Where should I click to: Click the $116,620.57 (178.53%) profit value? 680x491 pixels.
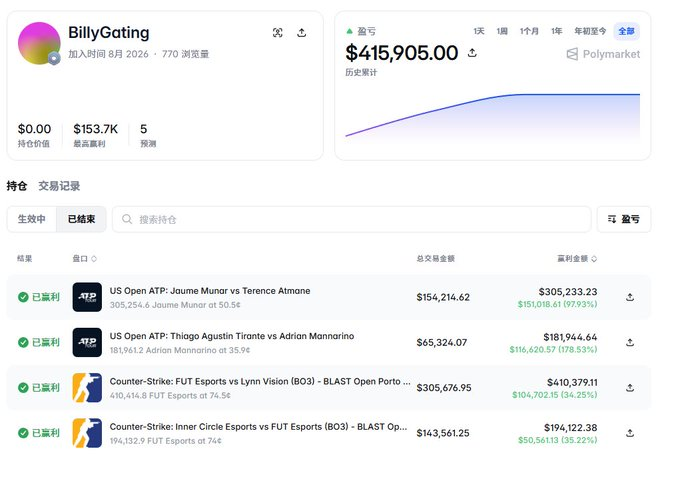[x=553, y=350]
